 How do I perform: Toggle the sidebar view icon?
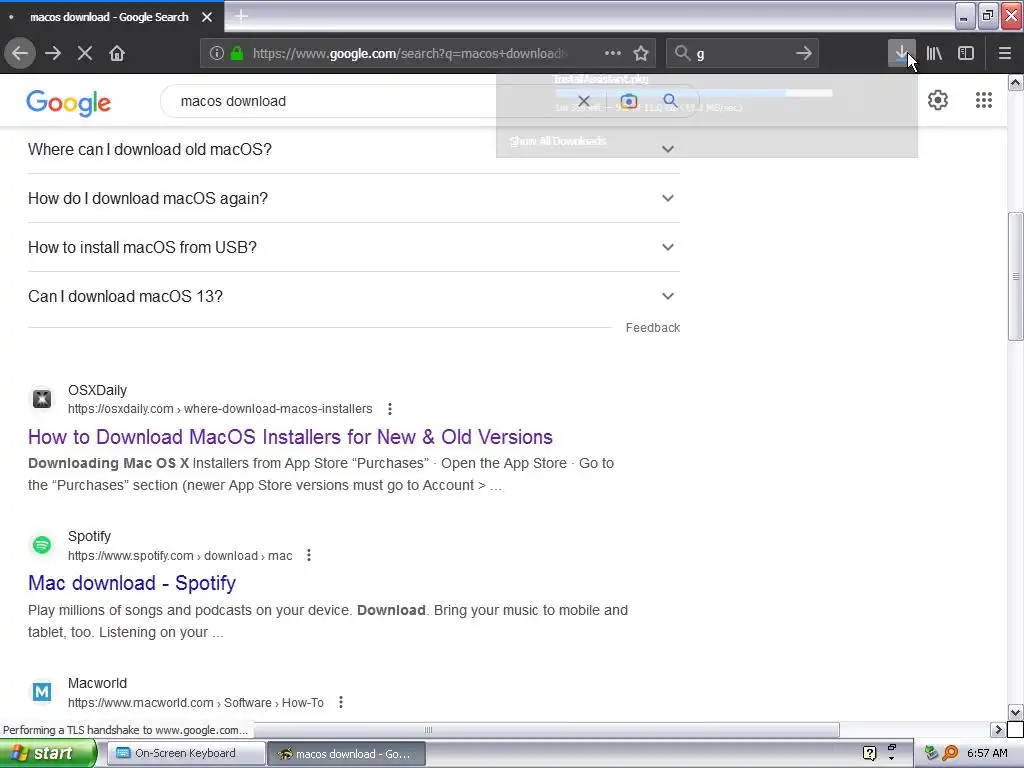tap(966, 54)
